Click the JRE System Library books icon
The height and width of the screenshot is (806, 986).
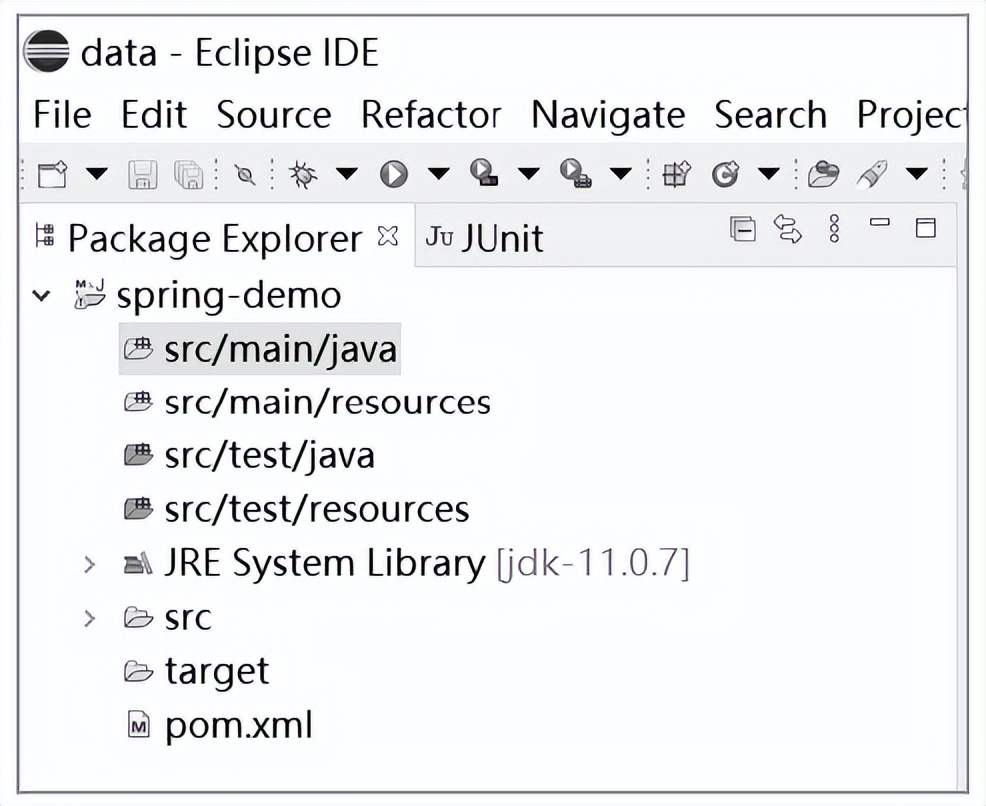pos(138,563)
